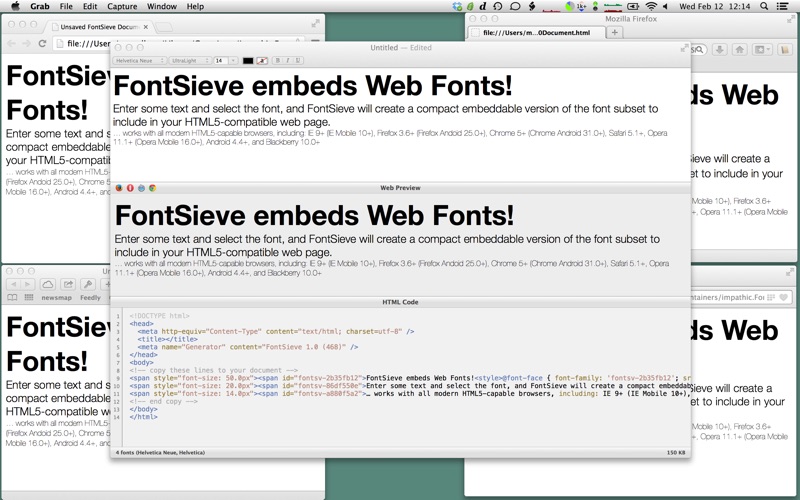Pick the black text color swatch
Viewport: 800px width, 500px height.
248,61
